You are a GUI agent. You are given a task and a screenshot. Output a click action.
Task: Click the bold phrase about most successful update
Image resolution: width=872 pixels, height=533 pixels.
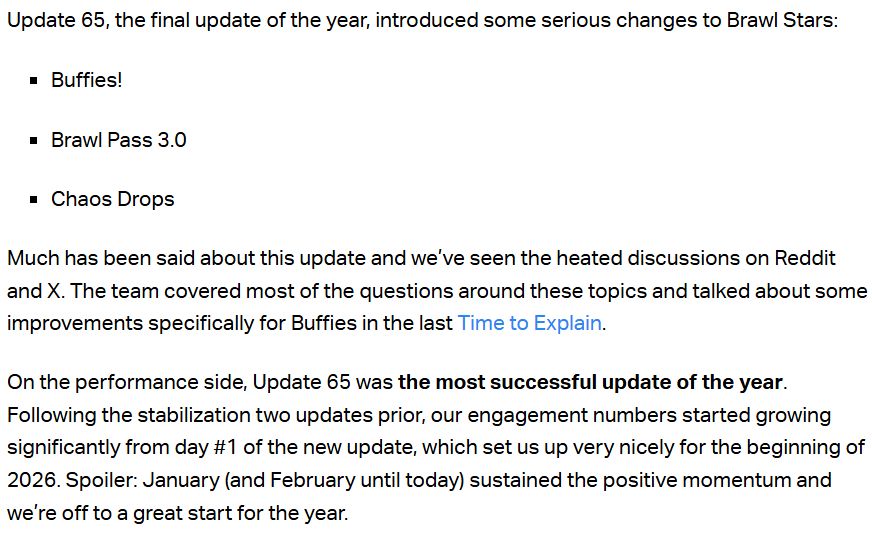click(x=590, y=383)
